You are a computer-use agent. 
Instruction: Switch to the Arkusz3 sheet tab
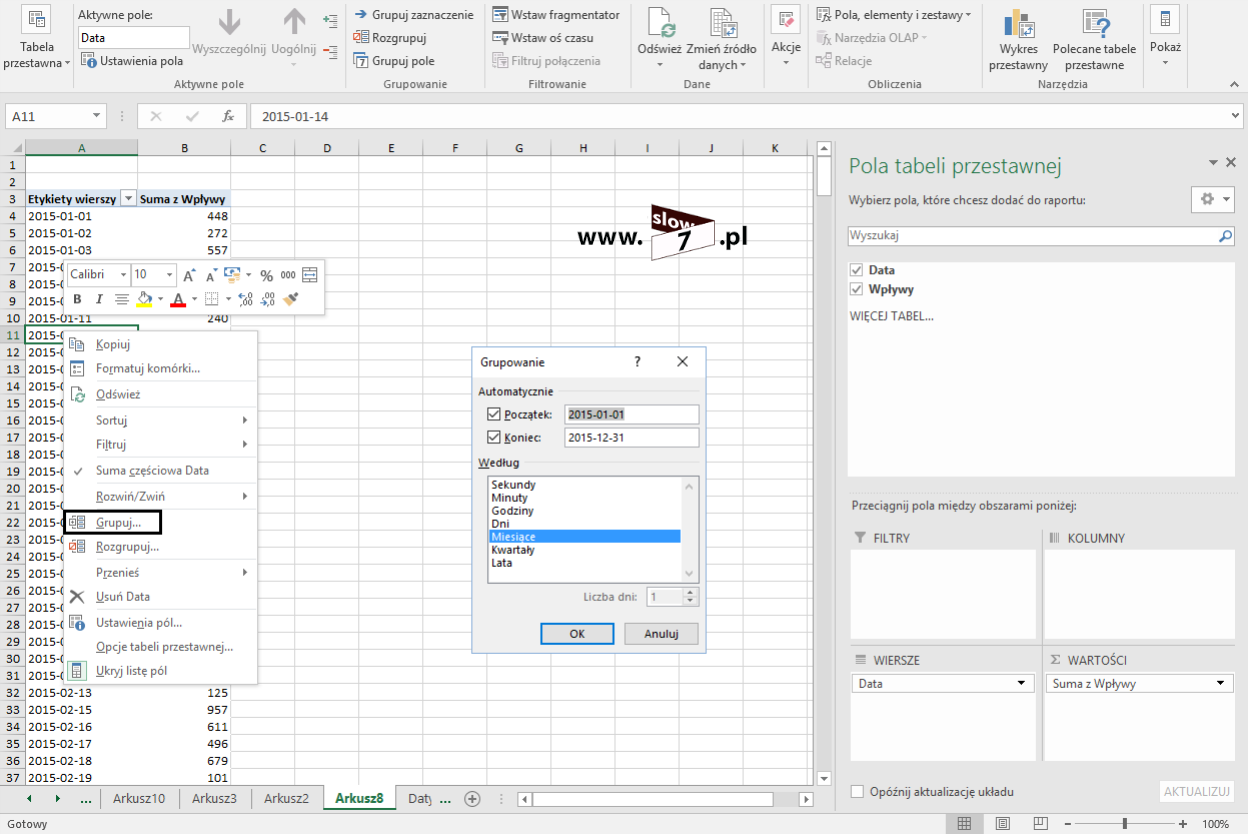click(215, 798)
